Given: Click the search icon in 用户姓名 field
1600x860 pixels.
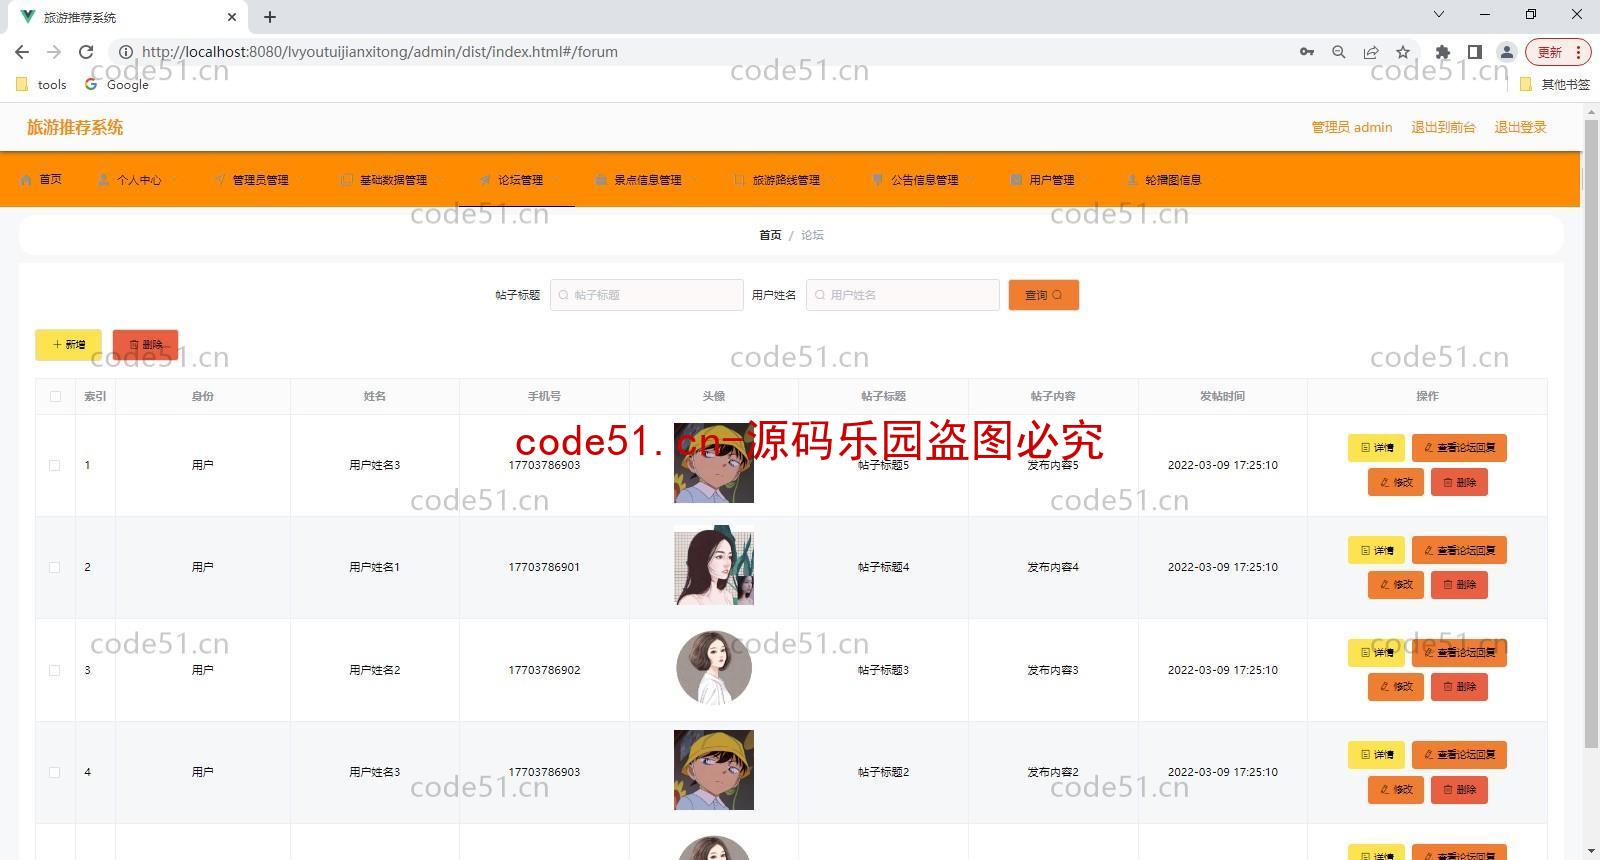Looking at the screenshot, I should coord(820,295).
